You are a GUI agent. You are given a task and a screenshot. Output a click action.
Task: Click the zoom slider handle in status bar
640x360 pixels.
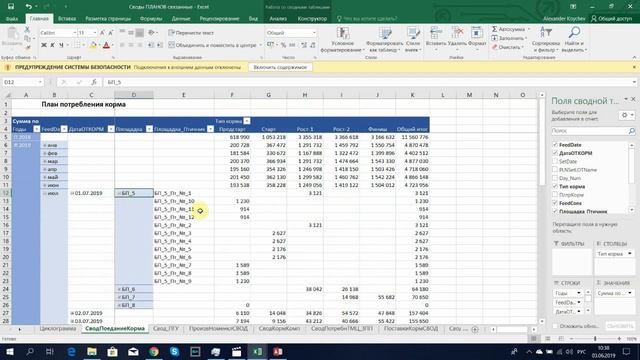(x=595, y=339)
